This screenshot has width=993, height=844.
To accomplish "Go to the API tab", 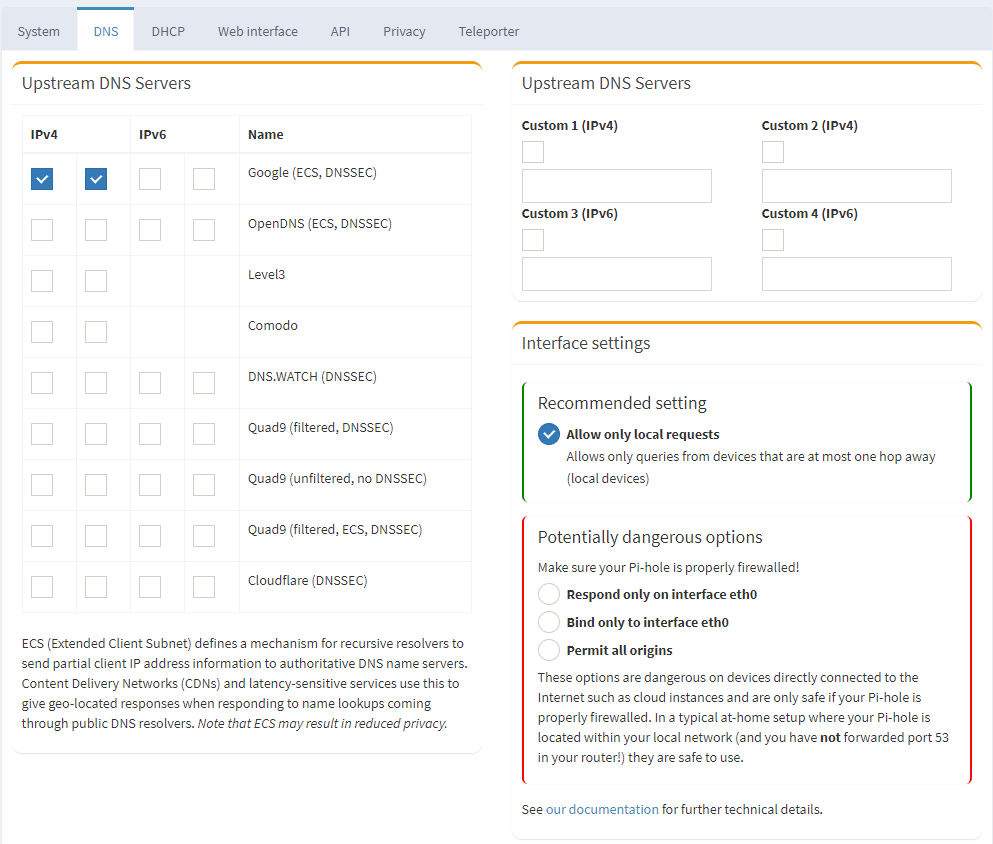I will [340, 31].
